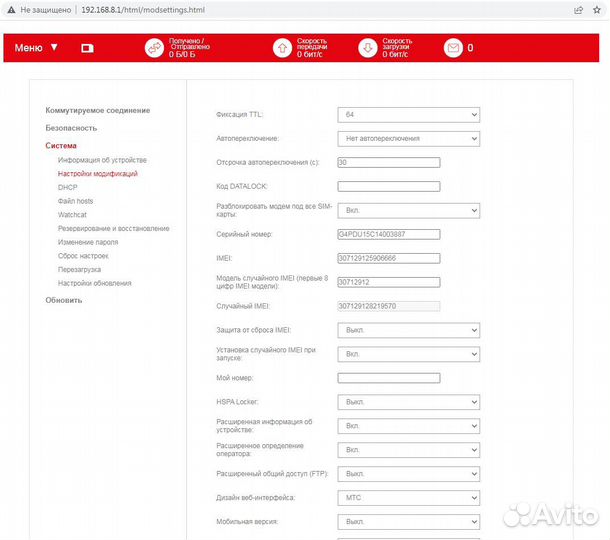Expand the Автопереключение dropdown
This screenshot has width=610, height=540.
[x=408, y=138]
